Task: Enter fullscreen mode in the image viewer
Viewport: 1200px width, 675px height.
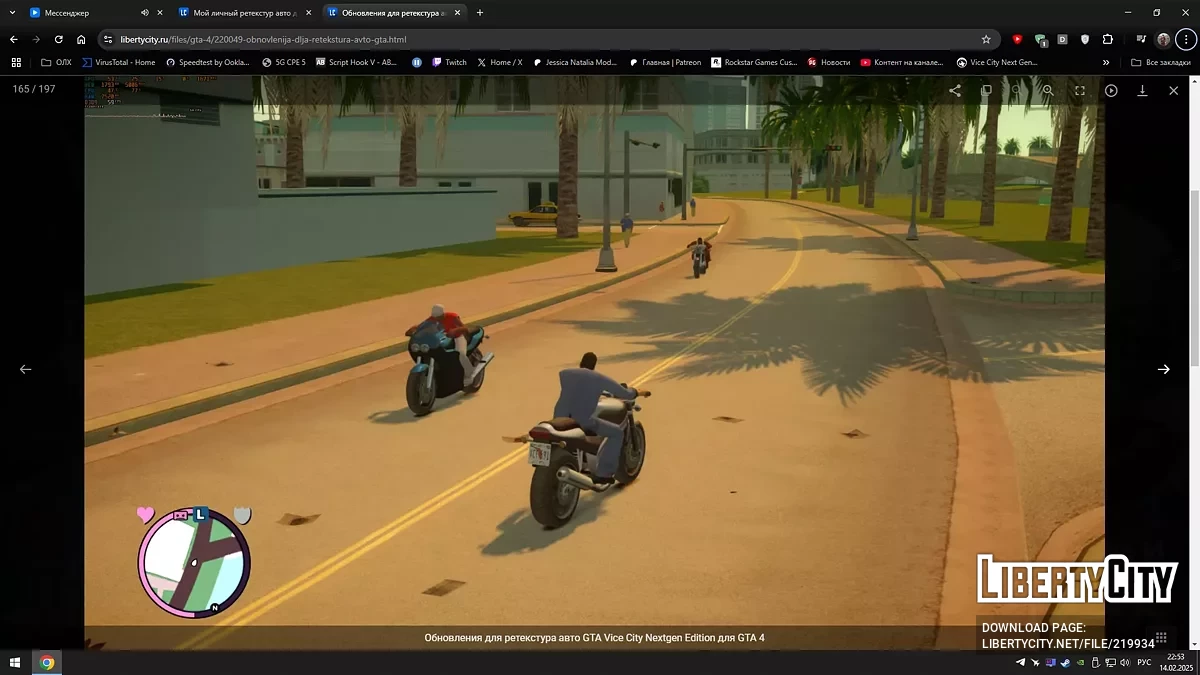Action: coord(1080,90)
